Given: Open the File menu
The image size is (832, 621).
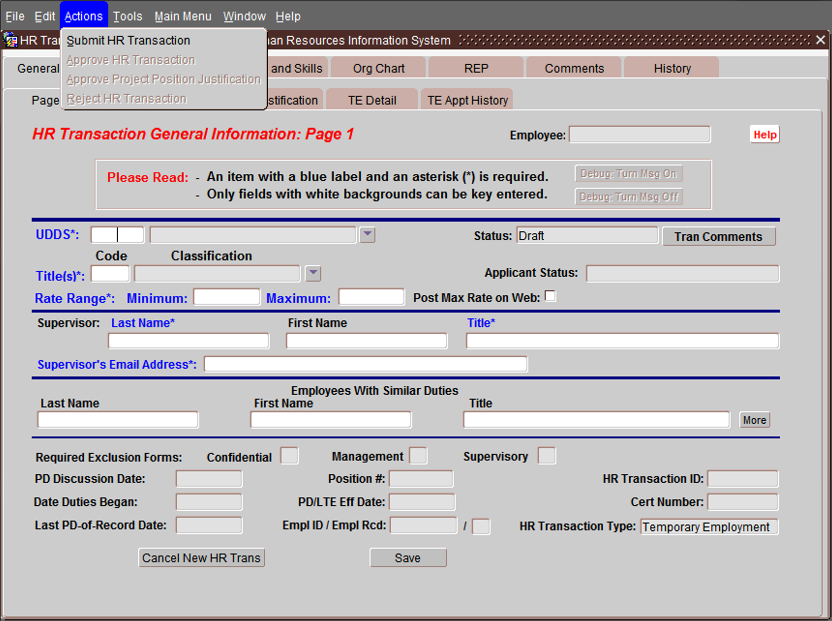Looking at the screenshot, I should (x=15, y=16).
